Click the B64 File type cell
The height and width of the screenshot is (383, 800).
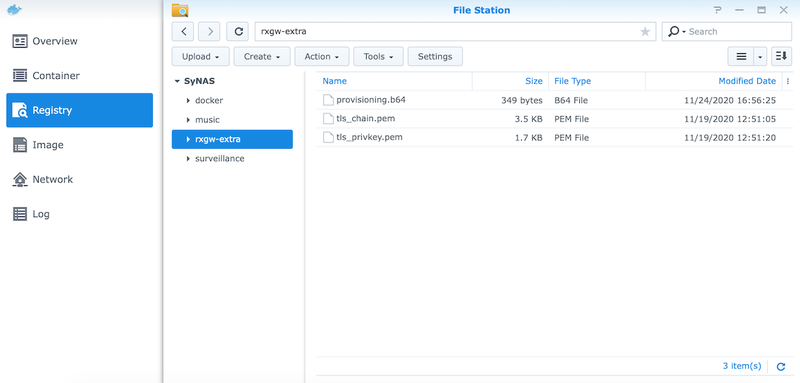click(x=571, y=100)
